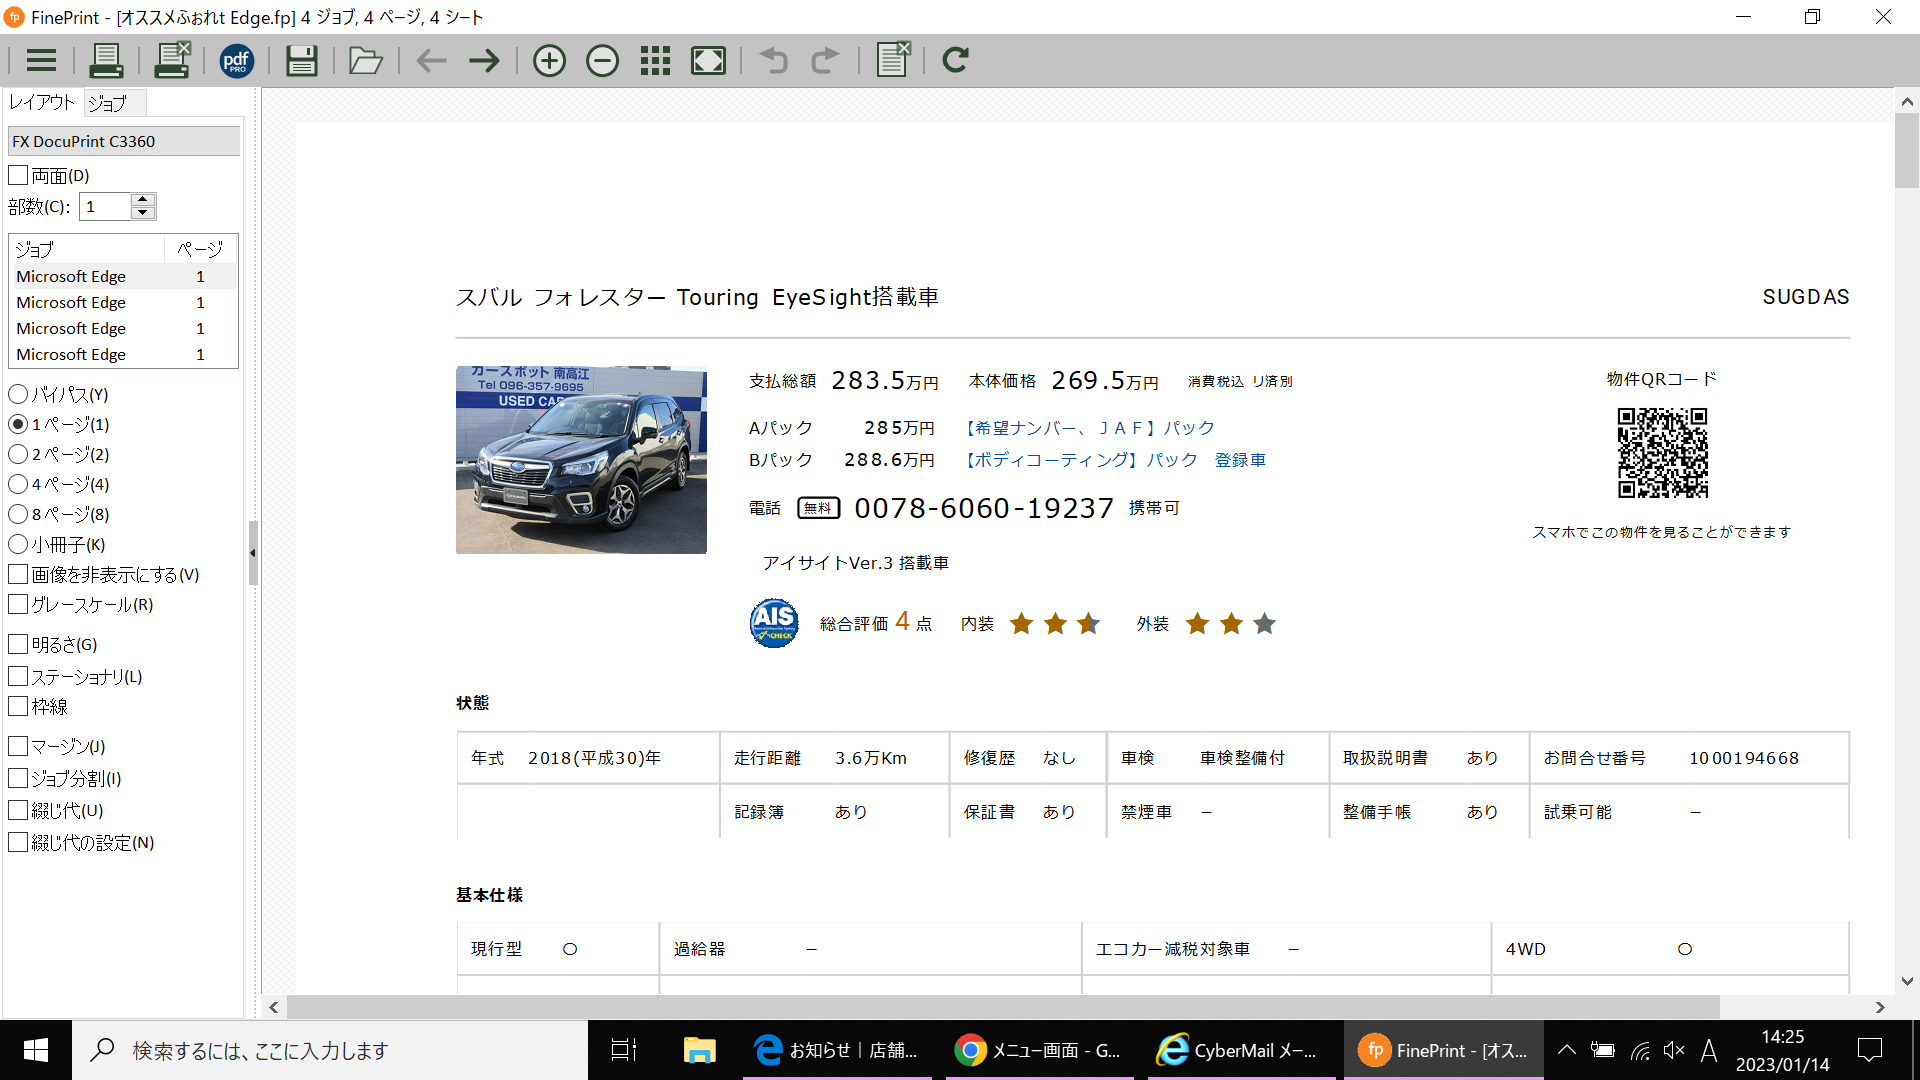Click the horizontal scrollbar right arrow
This screenshot has height=1080, width=1920.
(x=1880, y=1007)
